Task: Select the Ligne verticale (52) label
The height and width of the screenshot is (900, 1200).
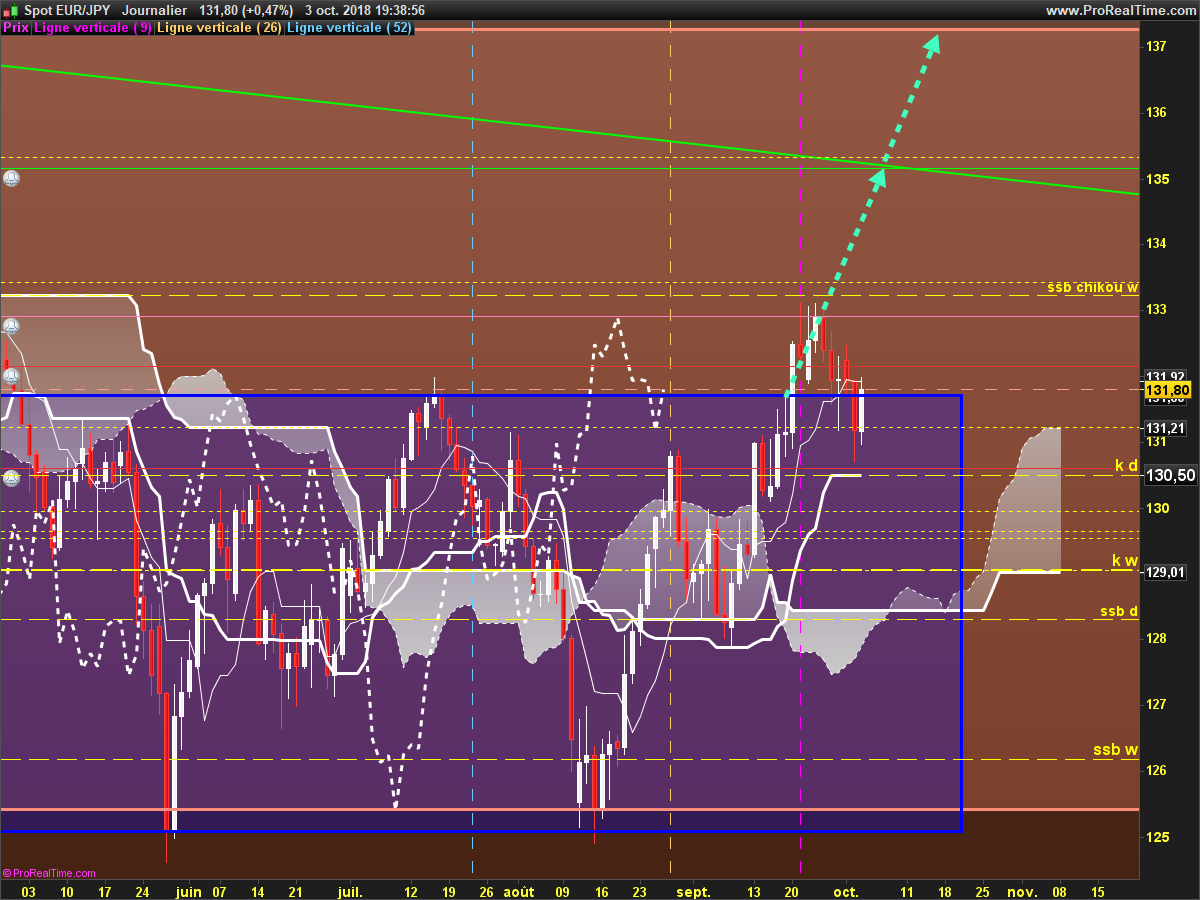Action: tap(348, 28)
